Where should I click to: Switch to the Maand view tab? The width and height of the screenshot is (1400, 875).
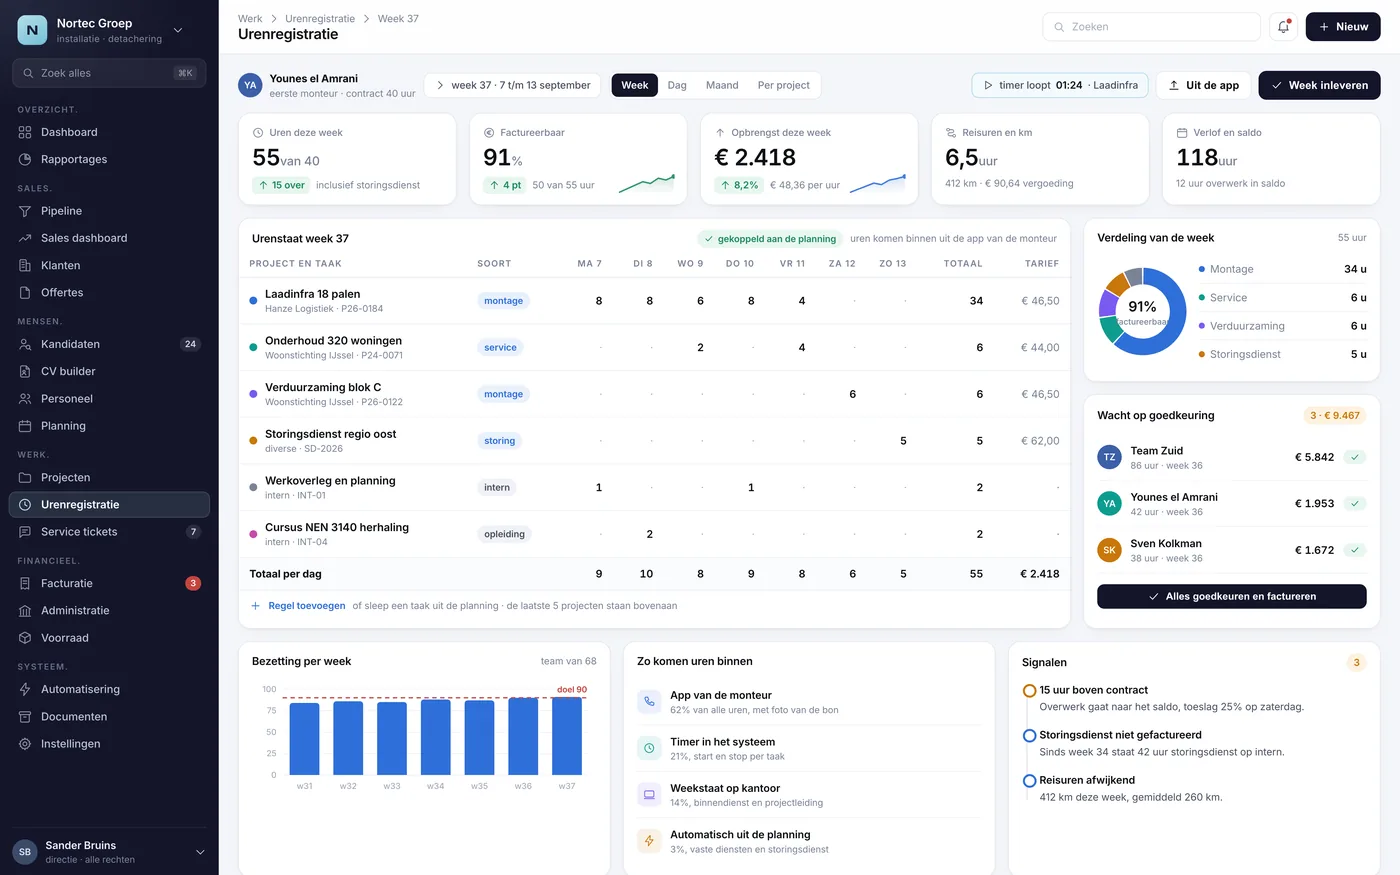pos(722,85)
